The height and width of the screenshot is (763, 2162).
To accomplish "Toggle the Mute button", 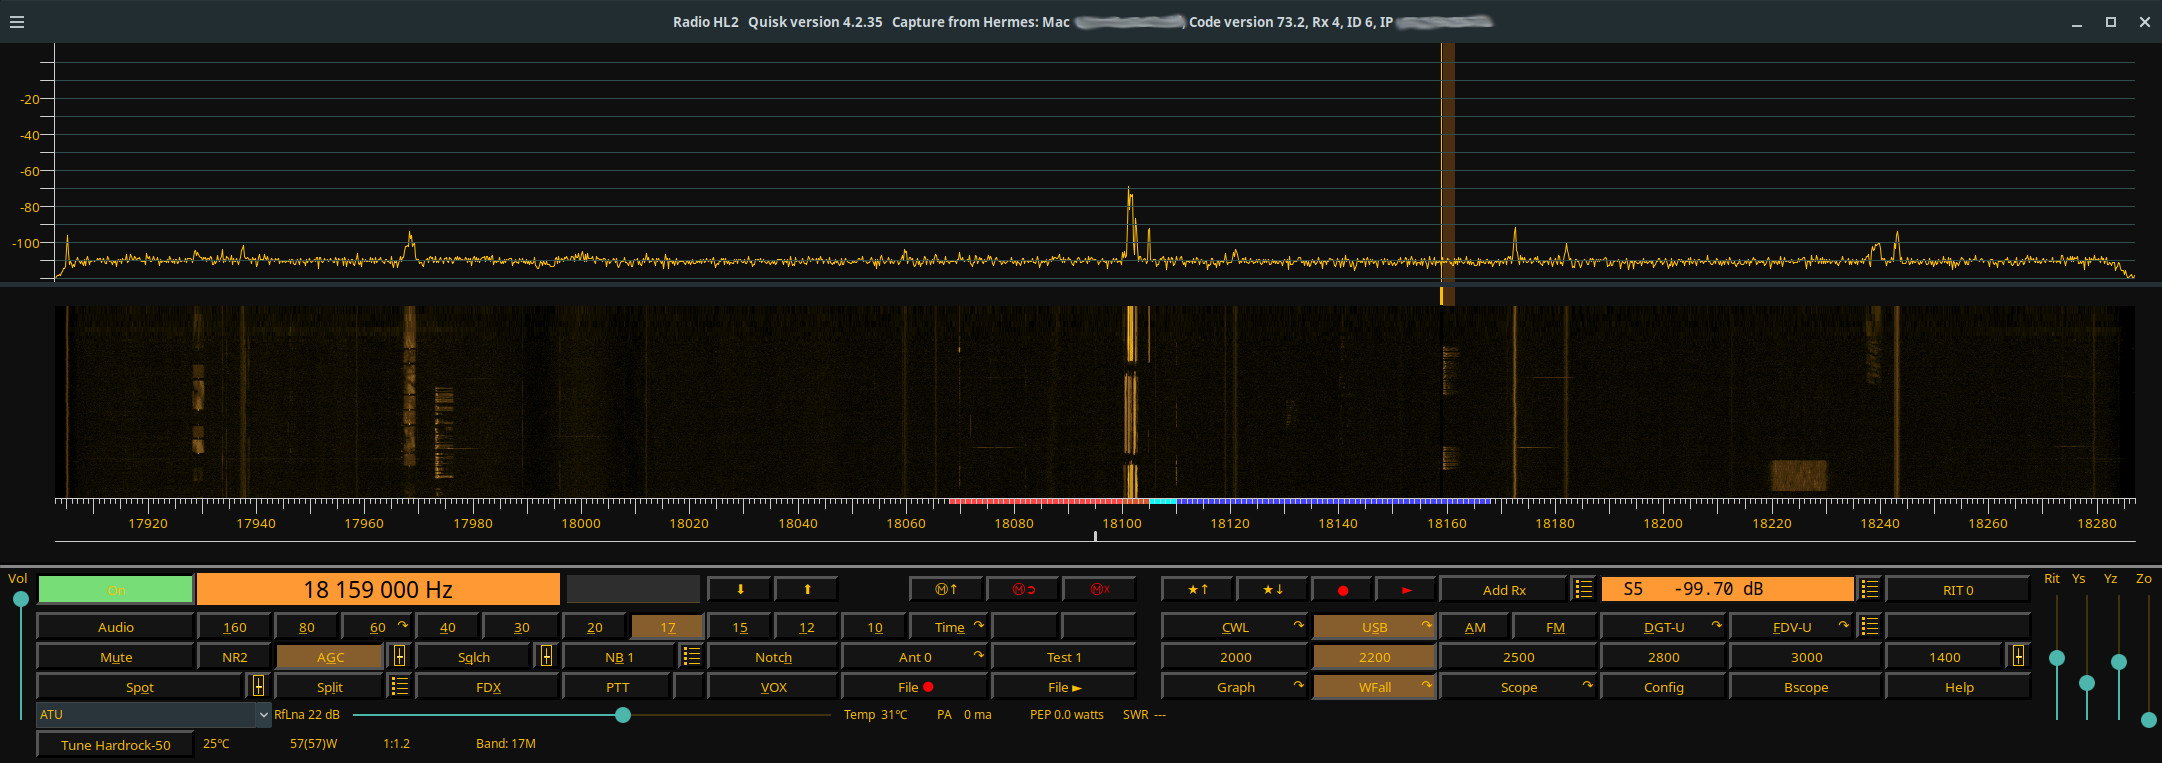I will pyautogui.click(x=116, y=657).
